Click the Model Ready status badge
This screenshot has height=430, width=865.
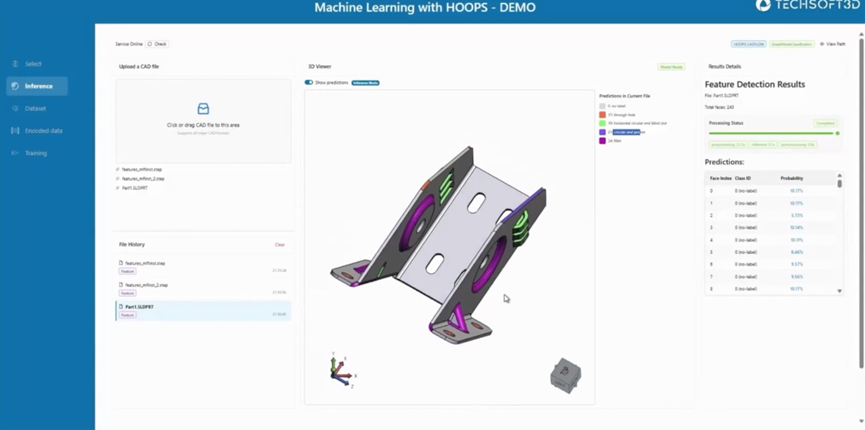pos(671,67)
